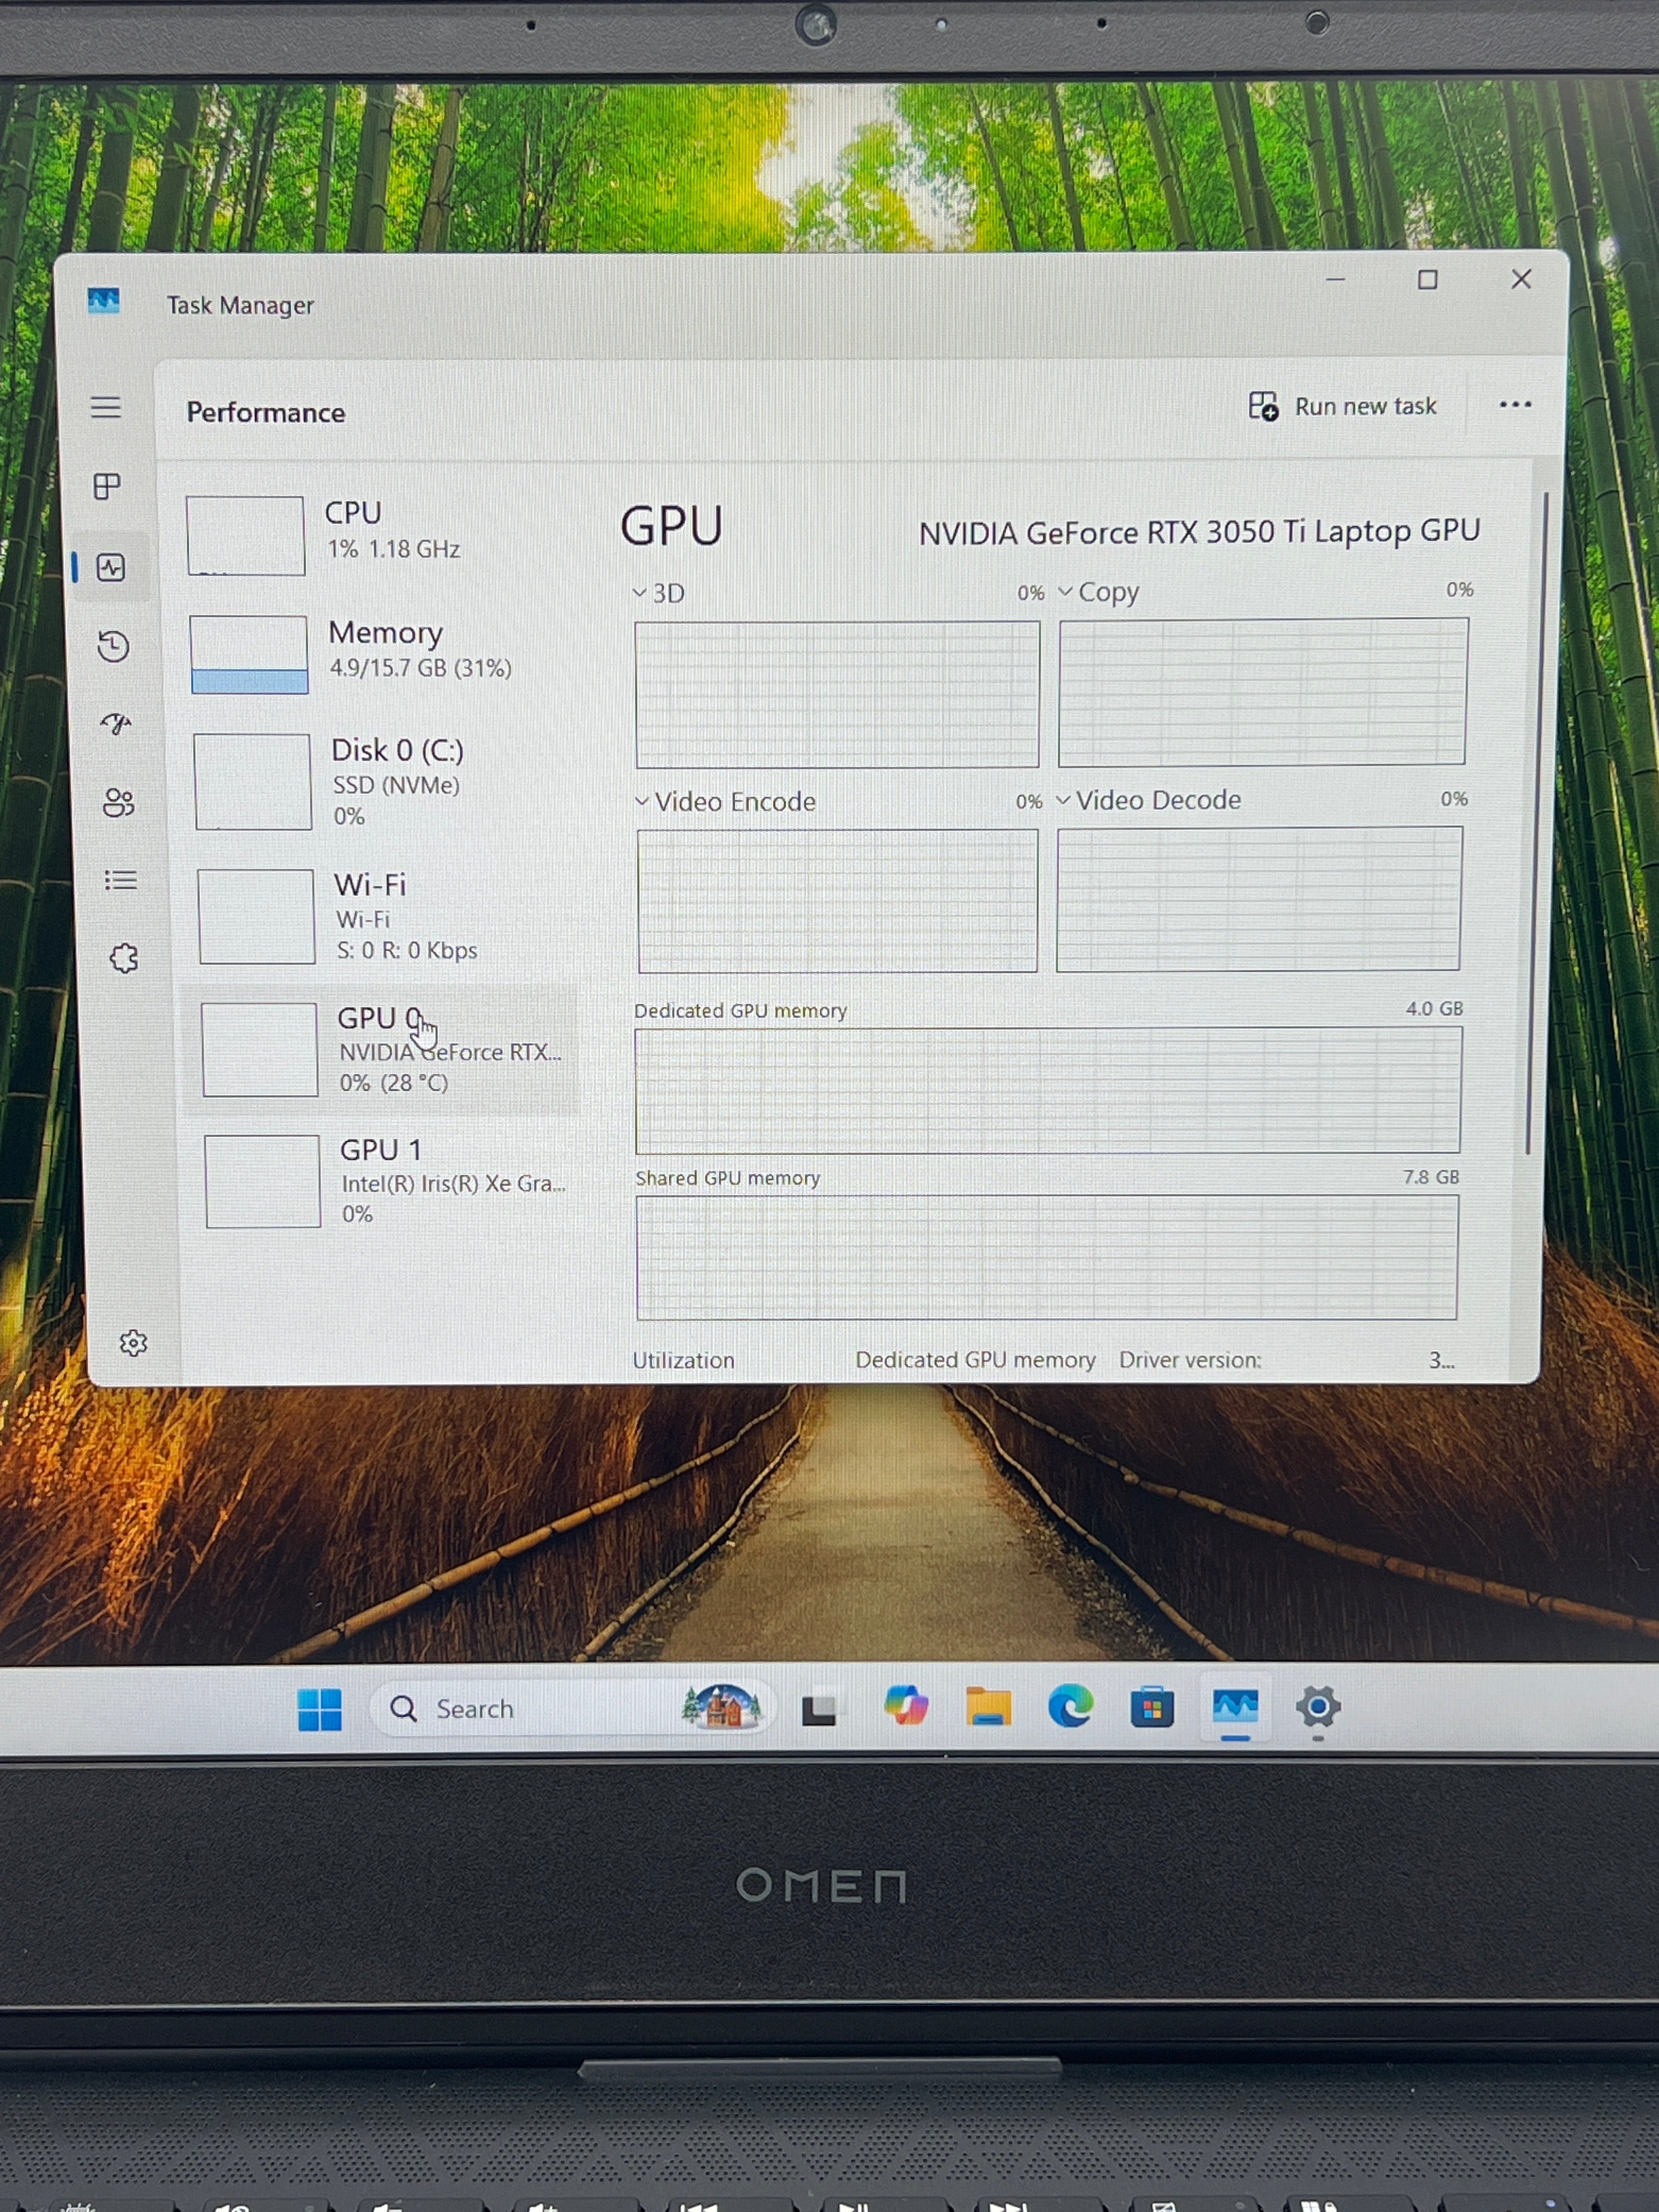Click the Performance page heading
This screenshot has width=1659, height=2212.
point(266,413)
